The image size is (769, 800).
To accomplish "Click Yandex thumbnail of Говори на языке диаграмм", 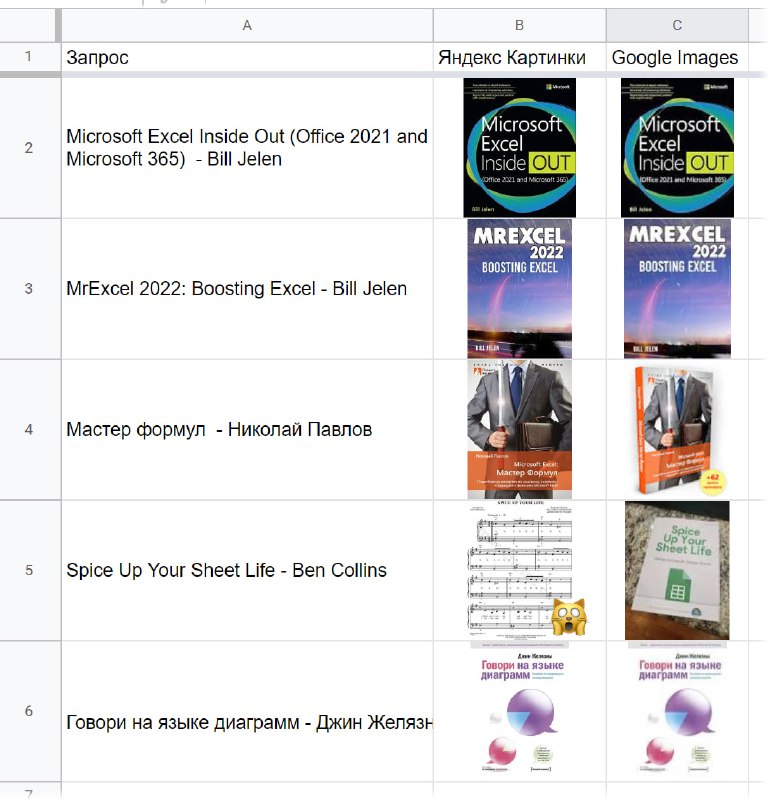I will pyautogui.click(x=519, y=710).
